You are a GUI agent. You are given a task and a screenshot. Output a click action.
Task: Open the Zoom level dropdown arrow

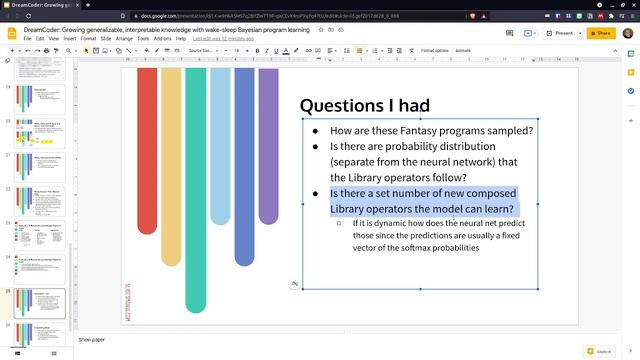(x=76, y=51)
